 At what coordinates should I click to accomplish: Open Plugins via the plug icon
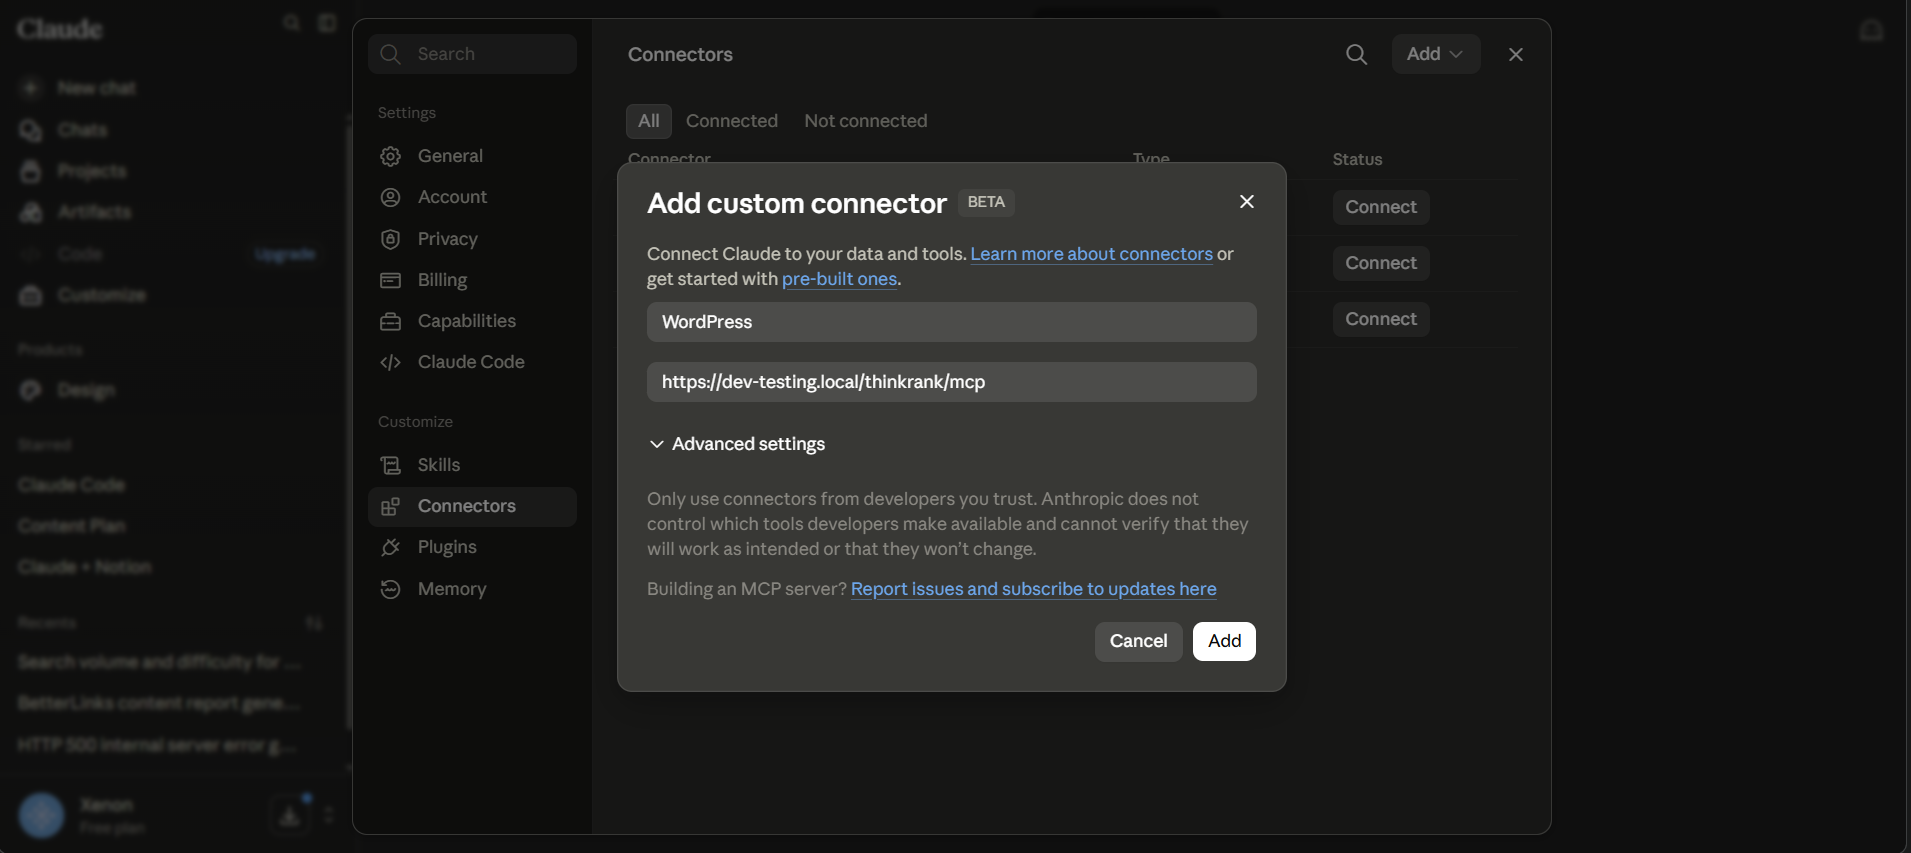point(391,548)
